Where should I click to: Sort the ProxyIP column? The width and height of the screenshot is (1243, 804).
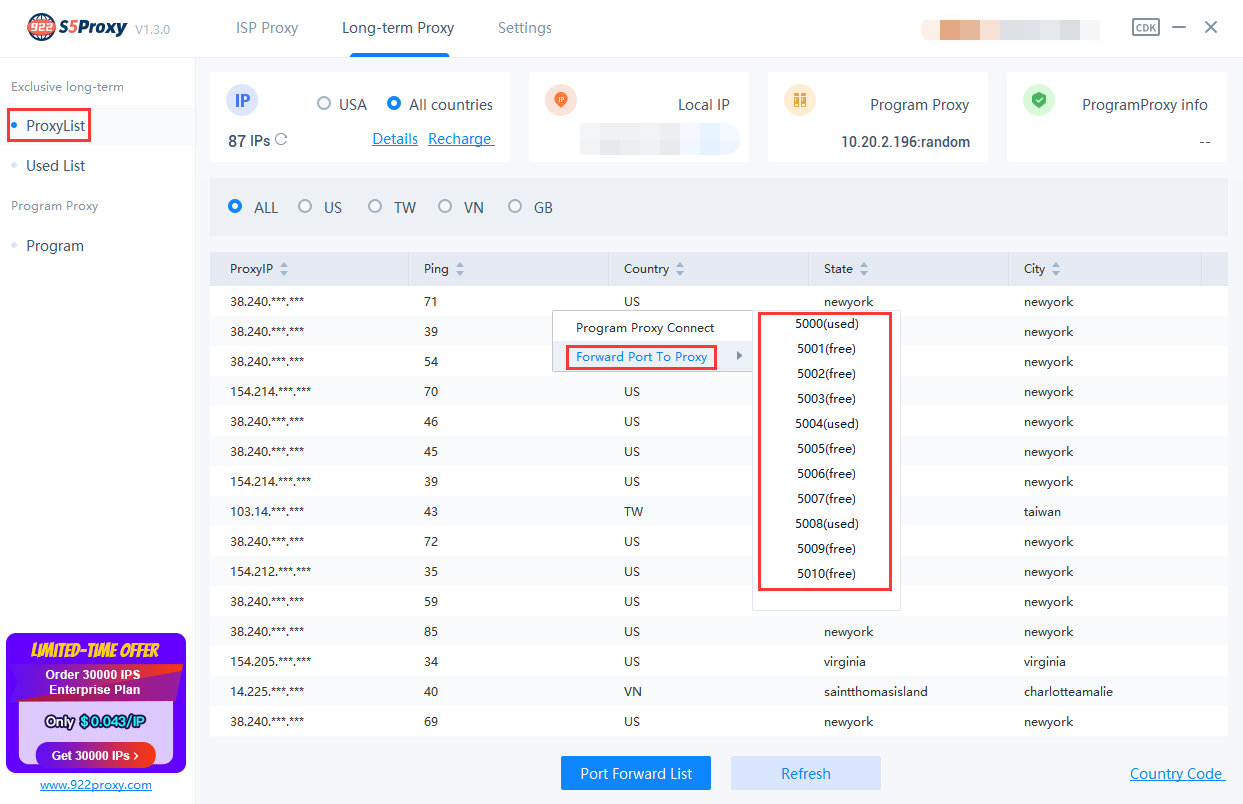[284, 269]
